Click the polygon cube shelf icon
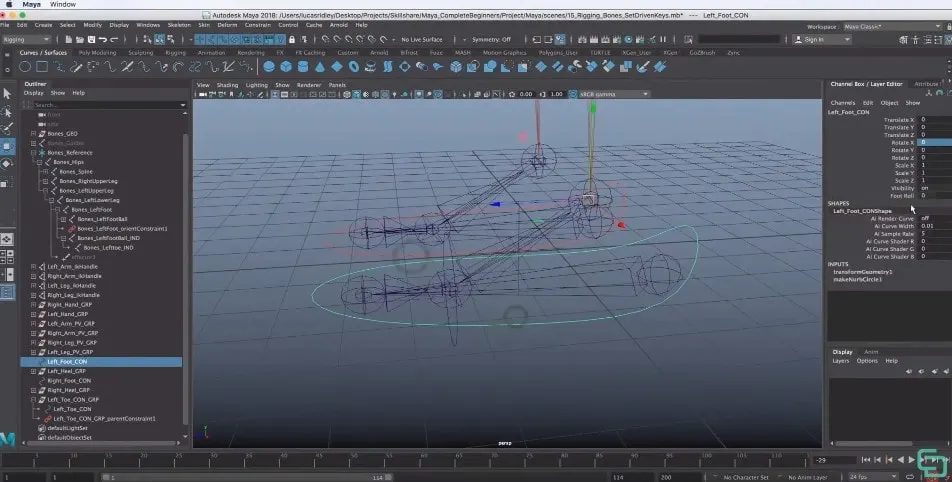Image resolution: width=952 pixels, height=482 pixels. pos(285,67)
